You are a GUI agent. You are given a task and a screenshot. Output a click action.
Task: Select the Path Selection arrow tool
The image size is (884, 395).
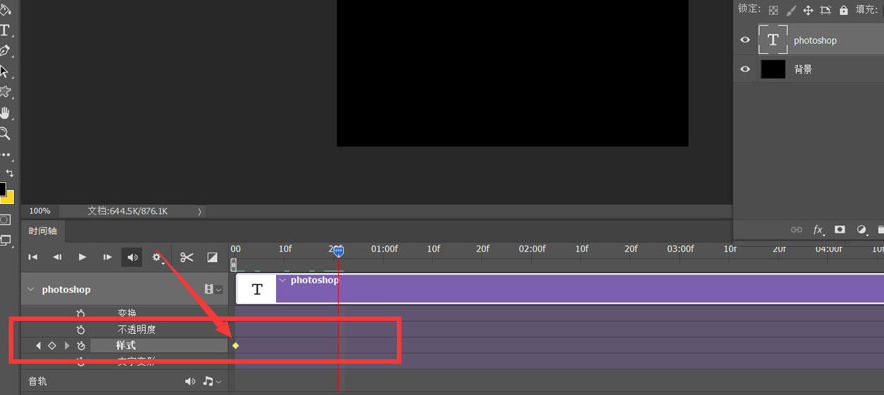click(x=5, y=72)
